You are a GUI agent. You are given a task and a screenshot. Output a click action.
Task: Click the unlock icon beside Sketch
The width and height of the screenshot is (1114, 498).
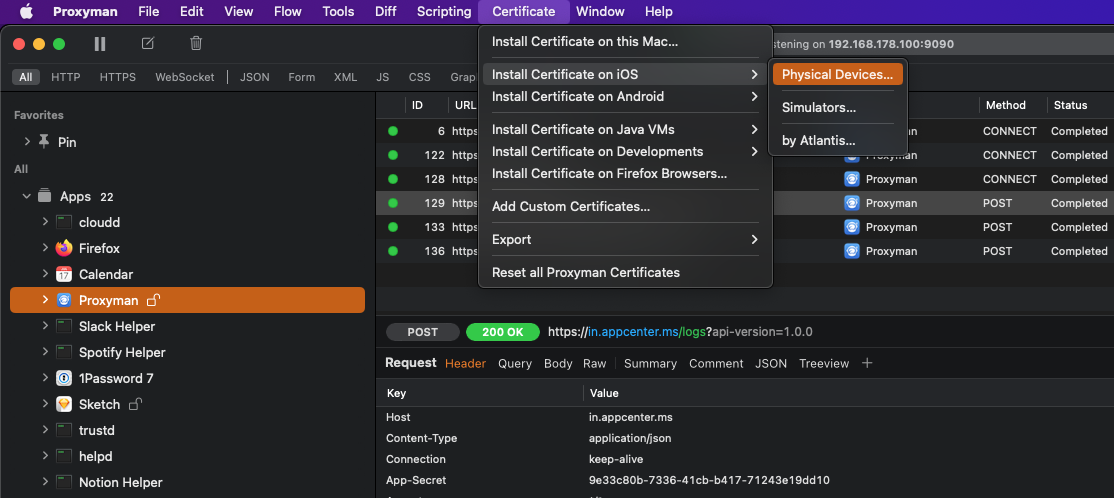135,404
